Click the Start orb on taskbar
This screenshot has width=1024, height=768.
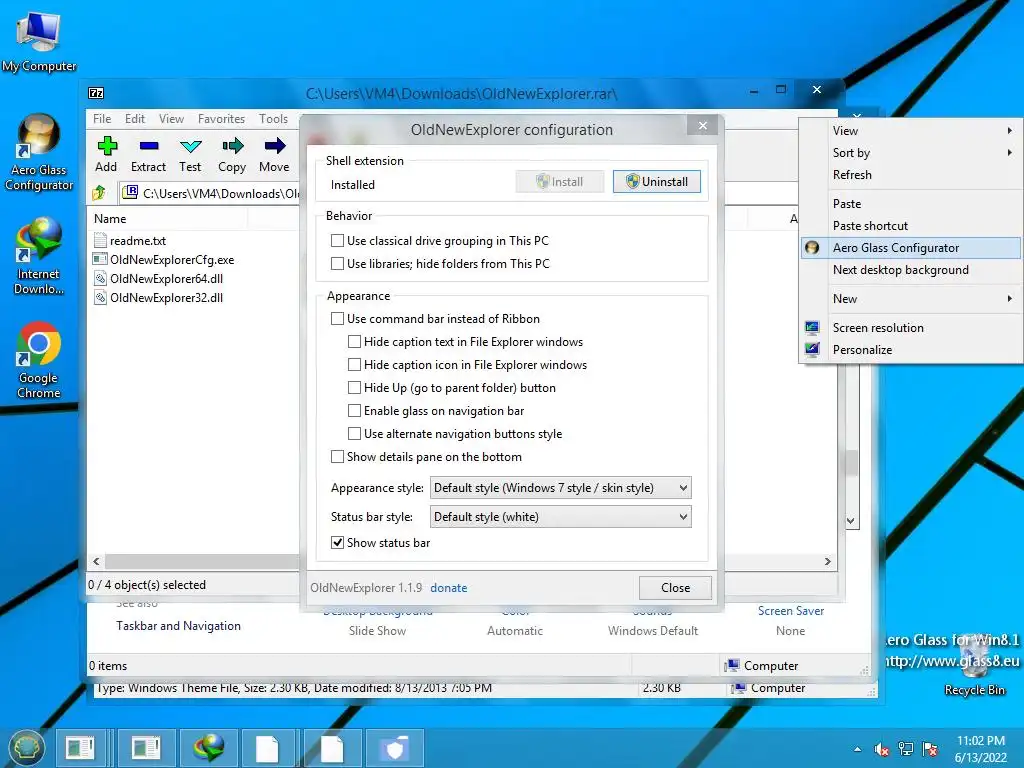click(27, 748)
